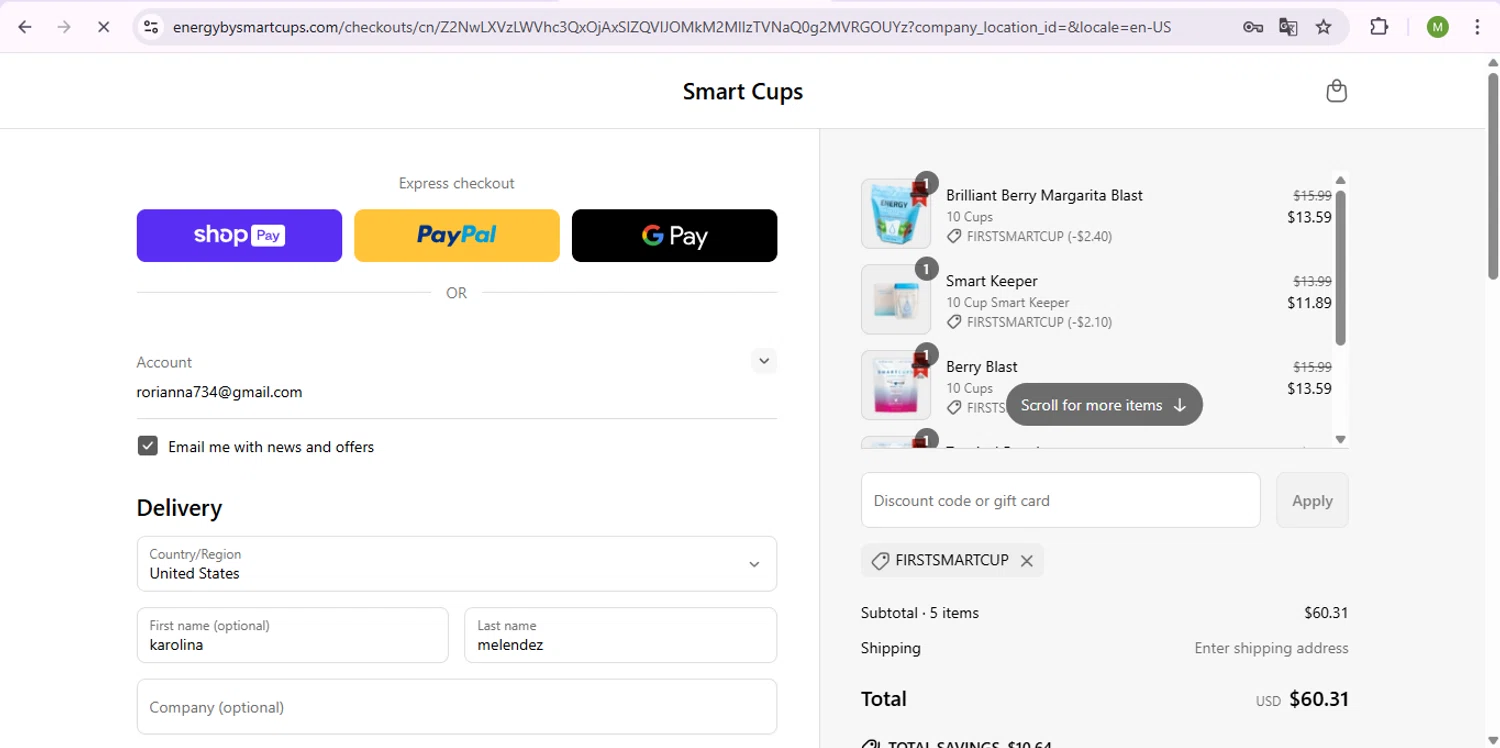
Task: Edit the Last name field
Action: point(620,635)
